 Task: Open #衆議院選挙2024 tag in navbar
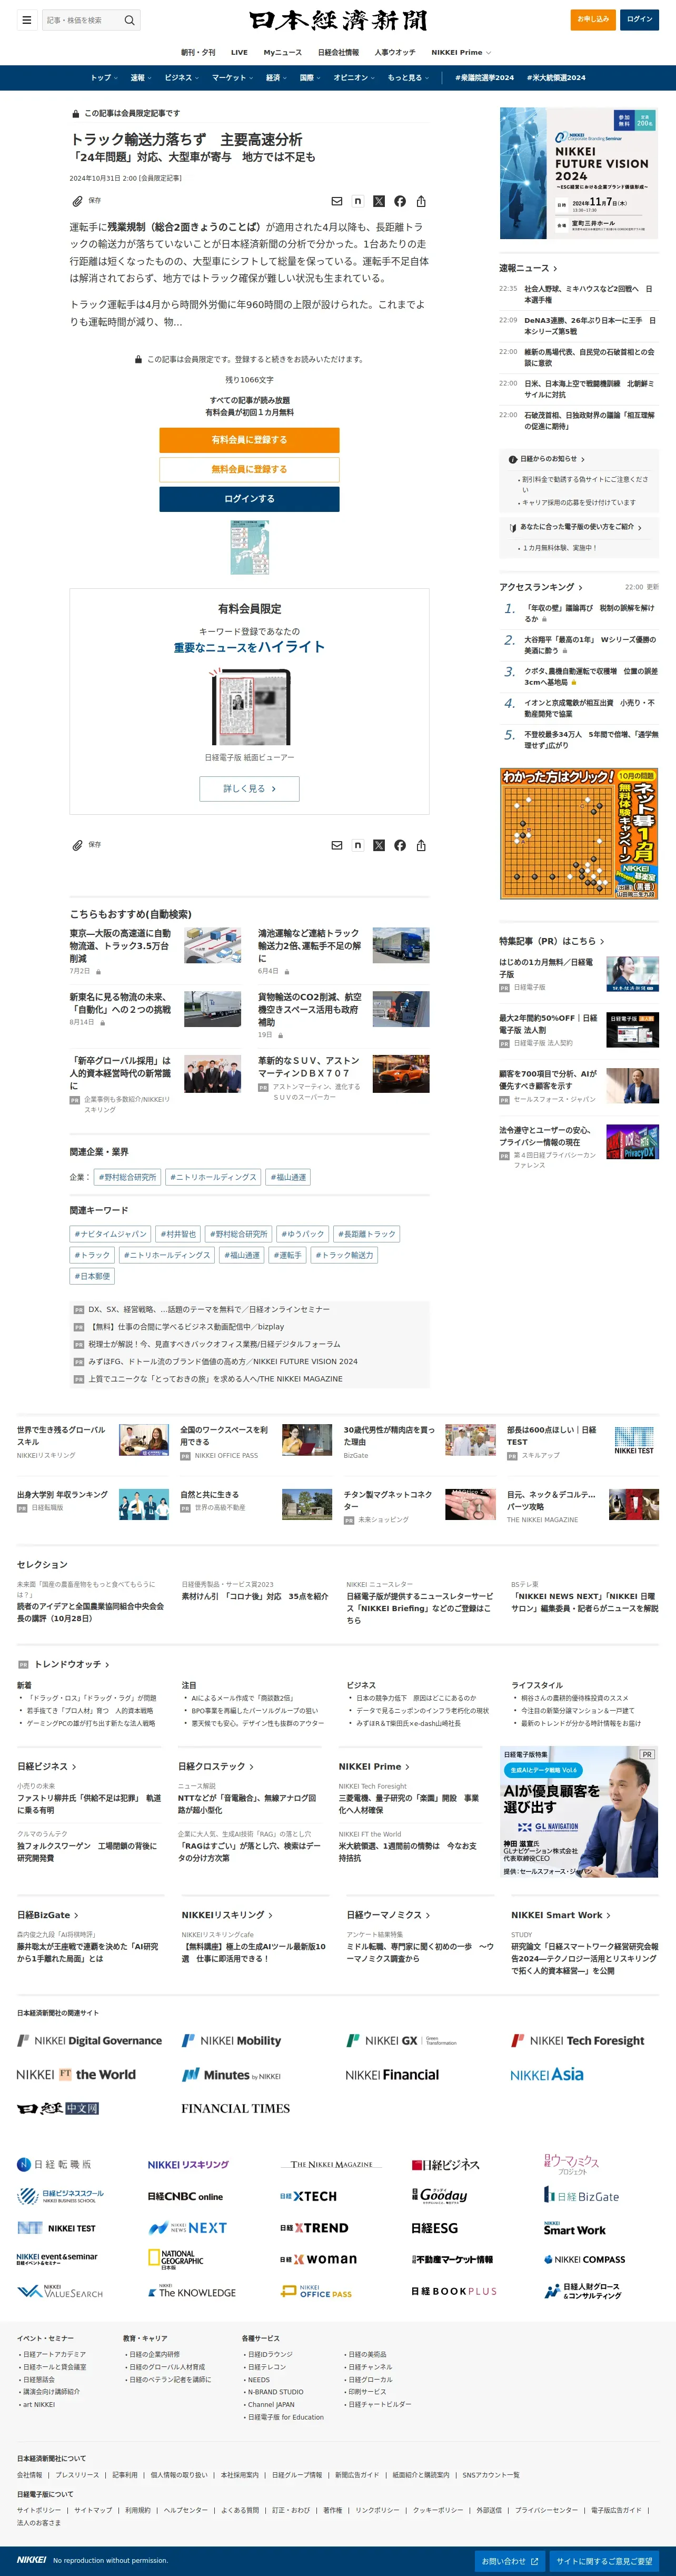tap(484, 77)
